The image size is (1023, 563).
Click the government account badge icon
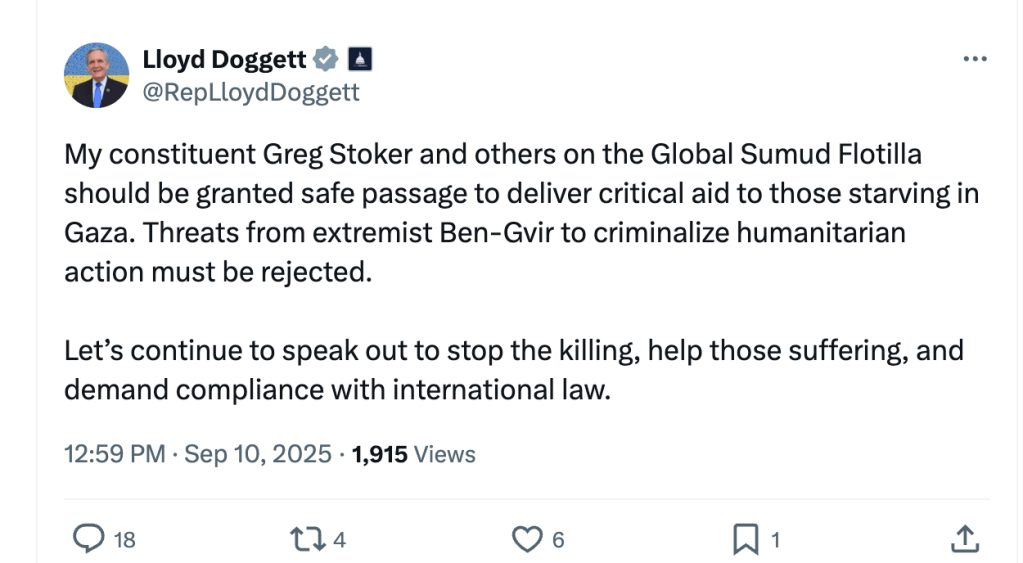coord(360,60)
